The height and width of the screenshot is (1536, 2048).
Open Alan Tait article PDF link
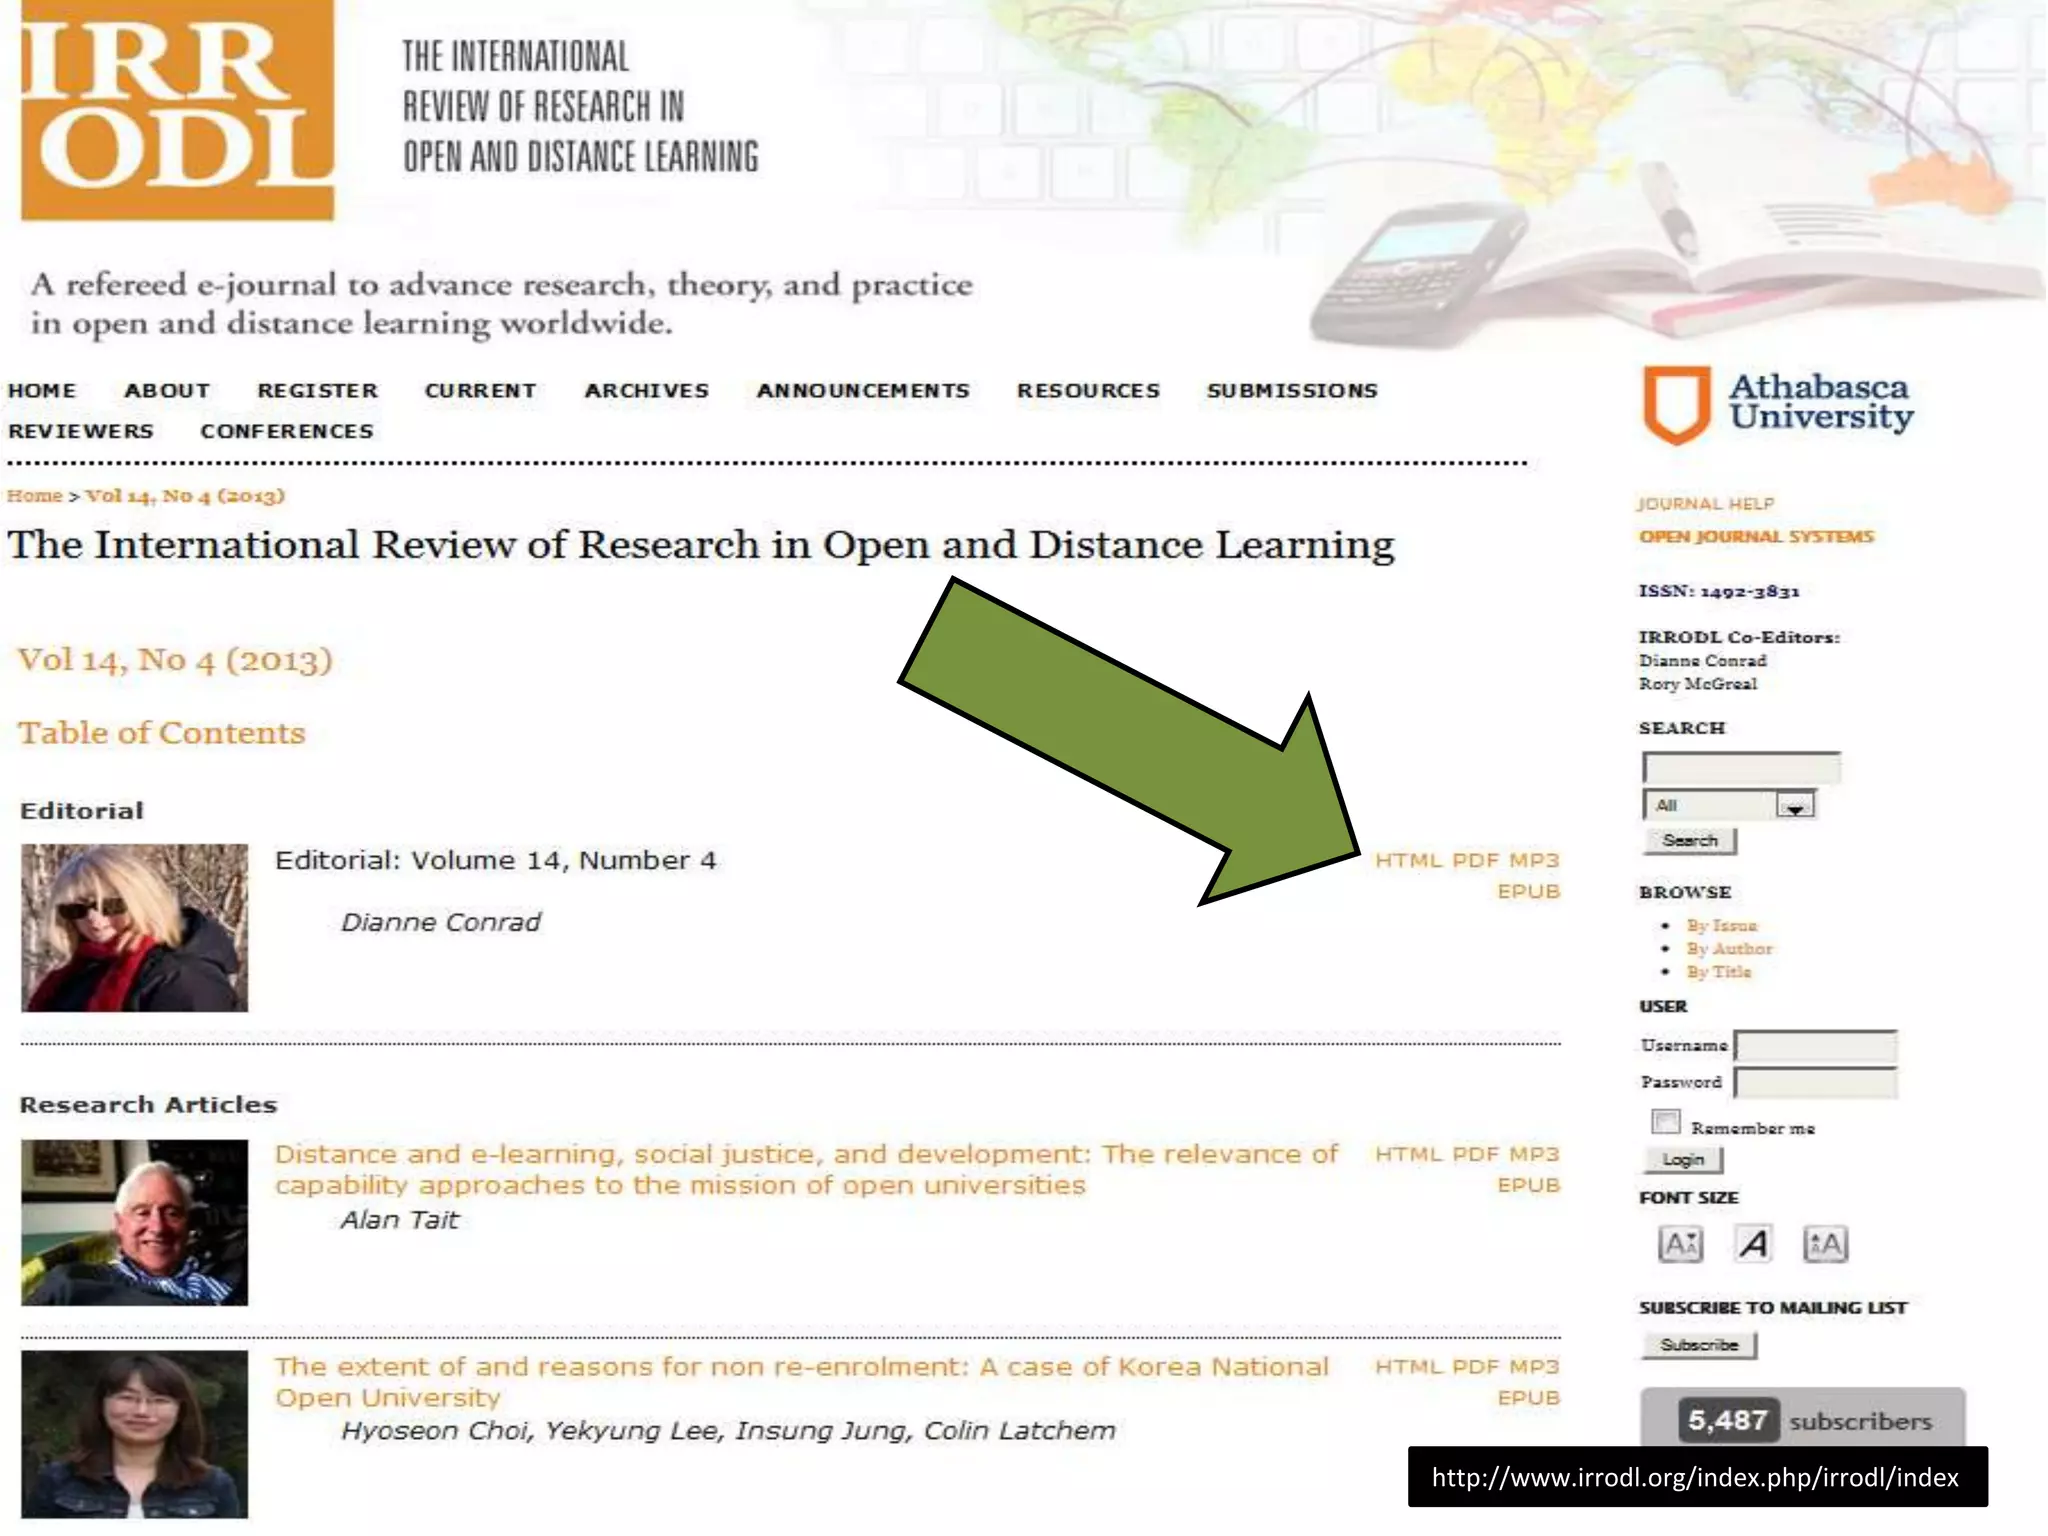tap(1476, 1155)
